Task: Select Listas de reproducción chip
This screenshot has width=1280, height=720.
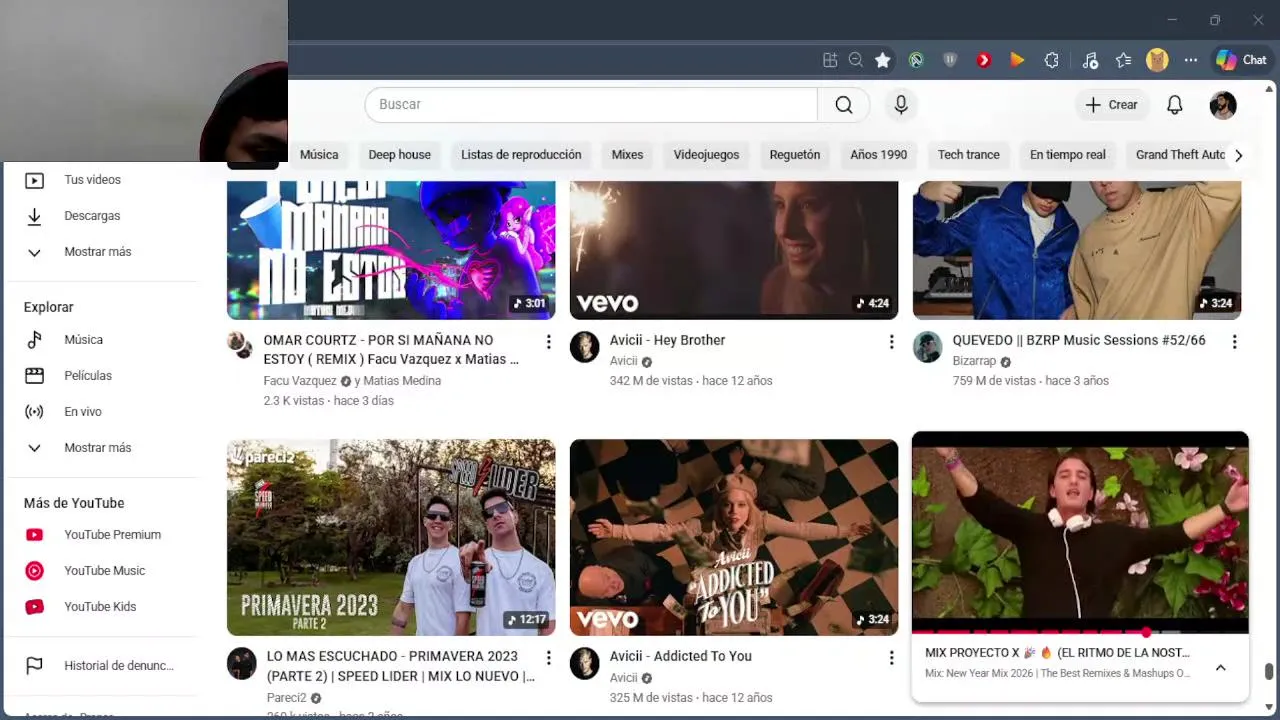Action: point(521,155)
